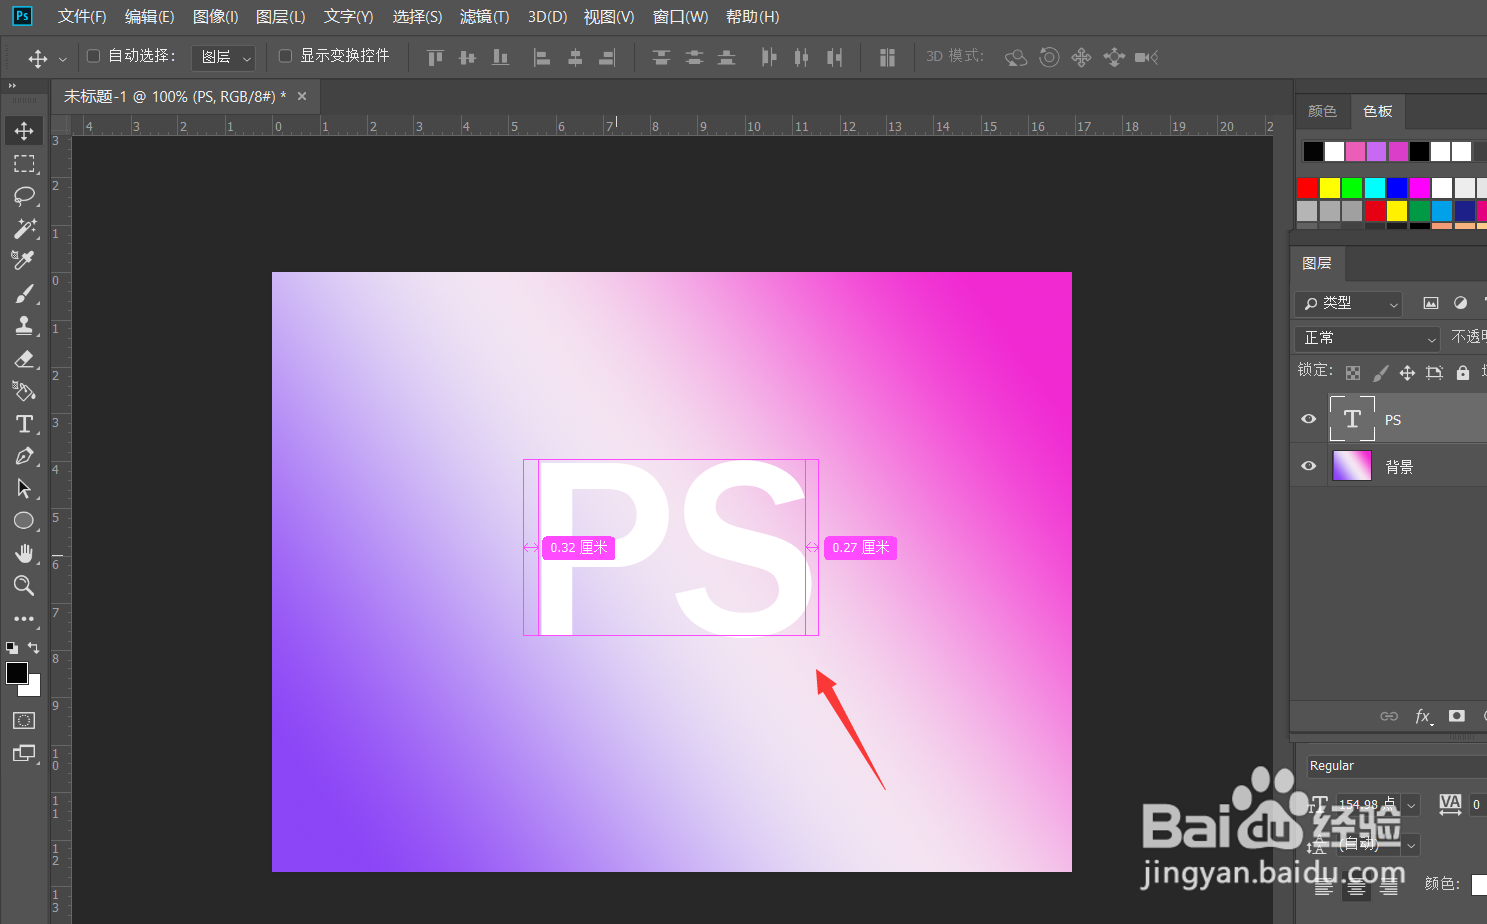Enable the 自动选择 checkbox
The image size is (1487, 924).
tap(94, 56)
